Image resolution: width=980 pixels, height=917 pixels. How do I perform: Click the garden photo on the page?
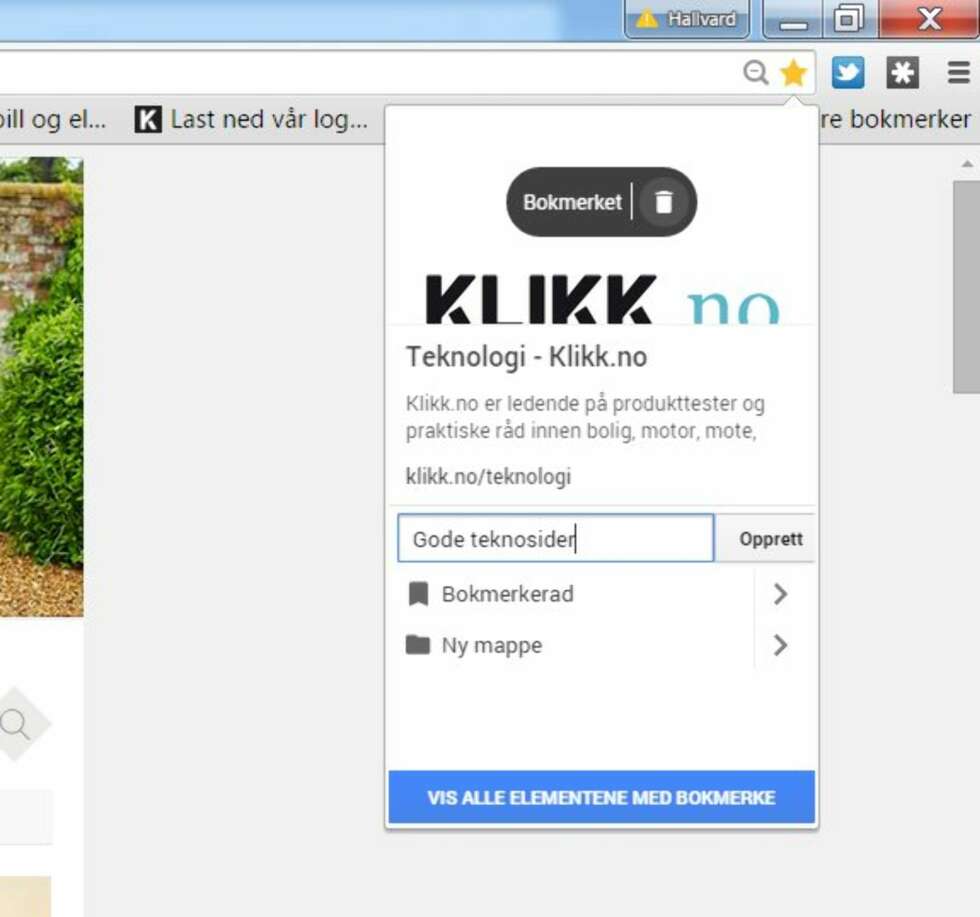pyautogui.click(x=41, y=386)
